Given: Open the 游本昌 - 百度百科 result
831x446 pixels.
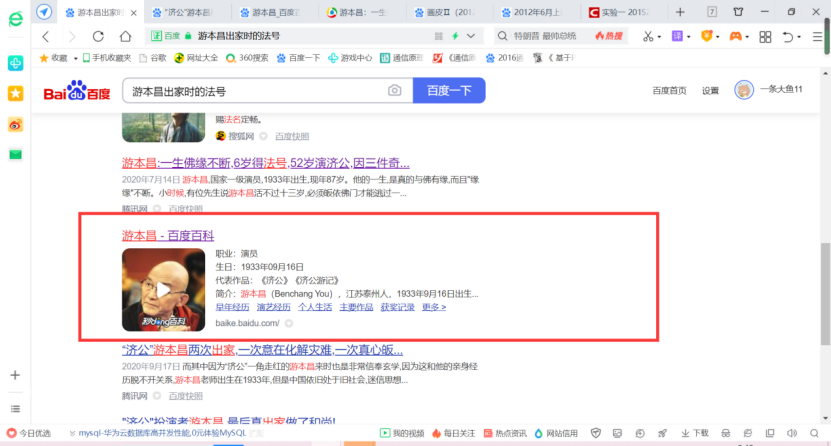Looking at the screenshot, I should tap(168, 235).
